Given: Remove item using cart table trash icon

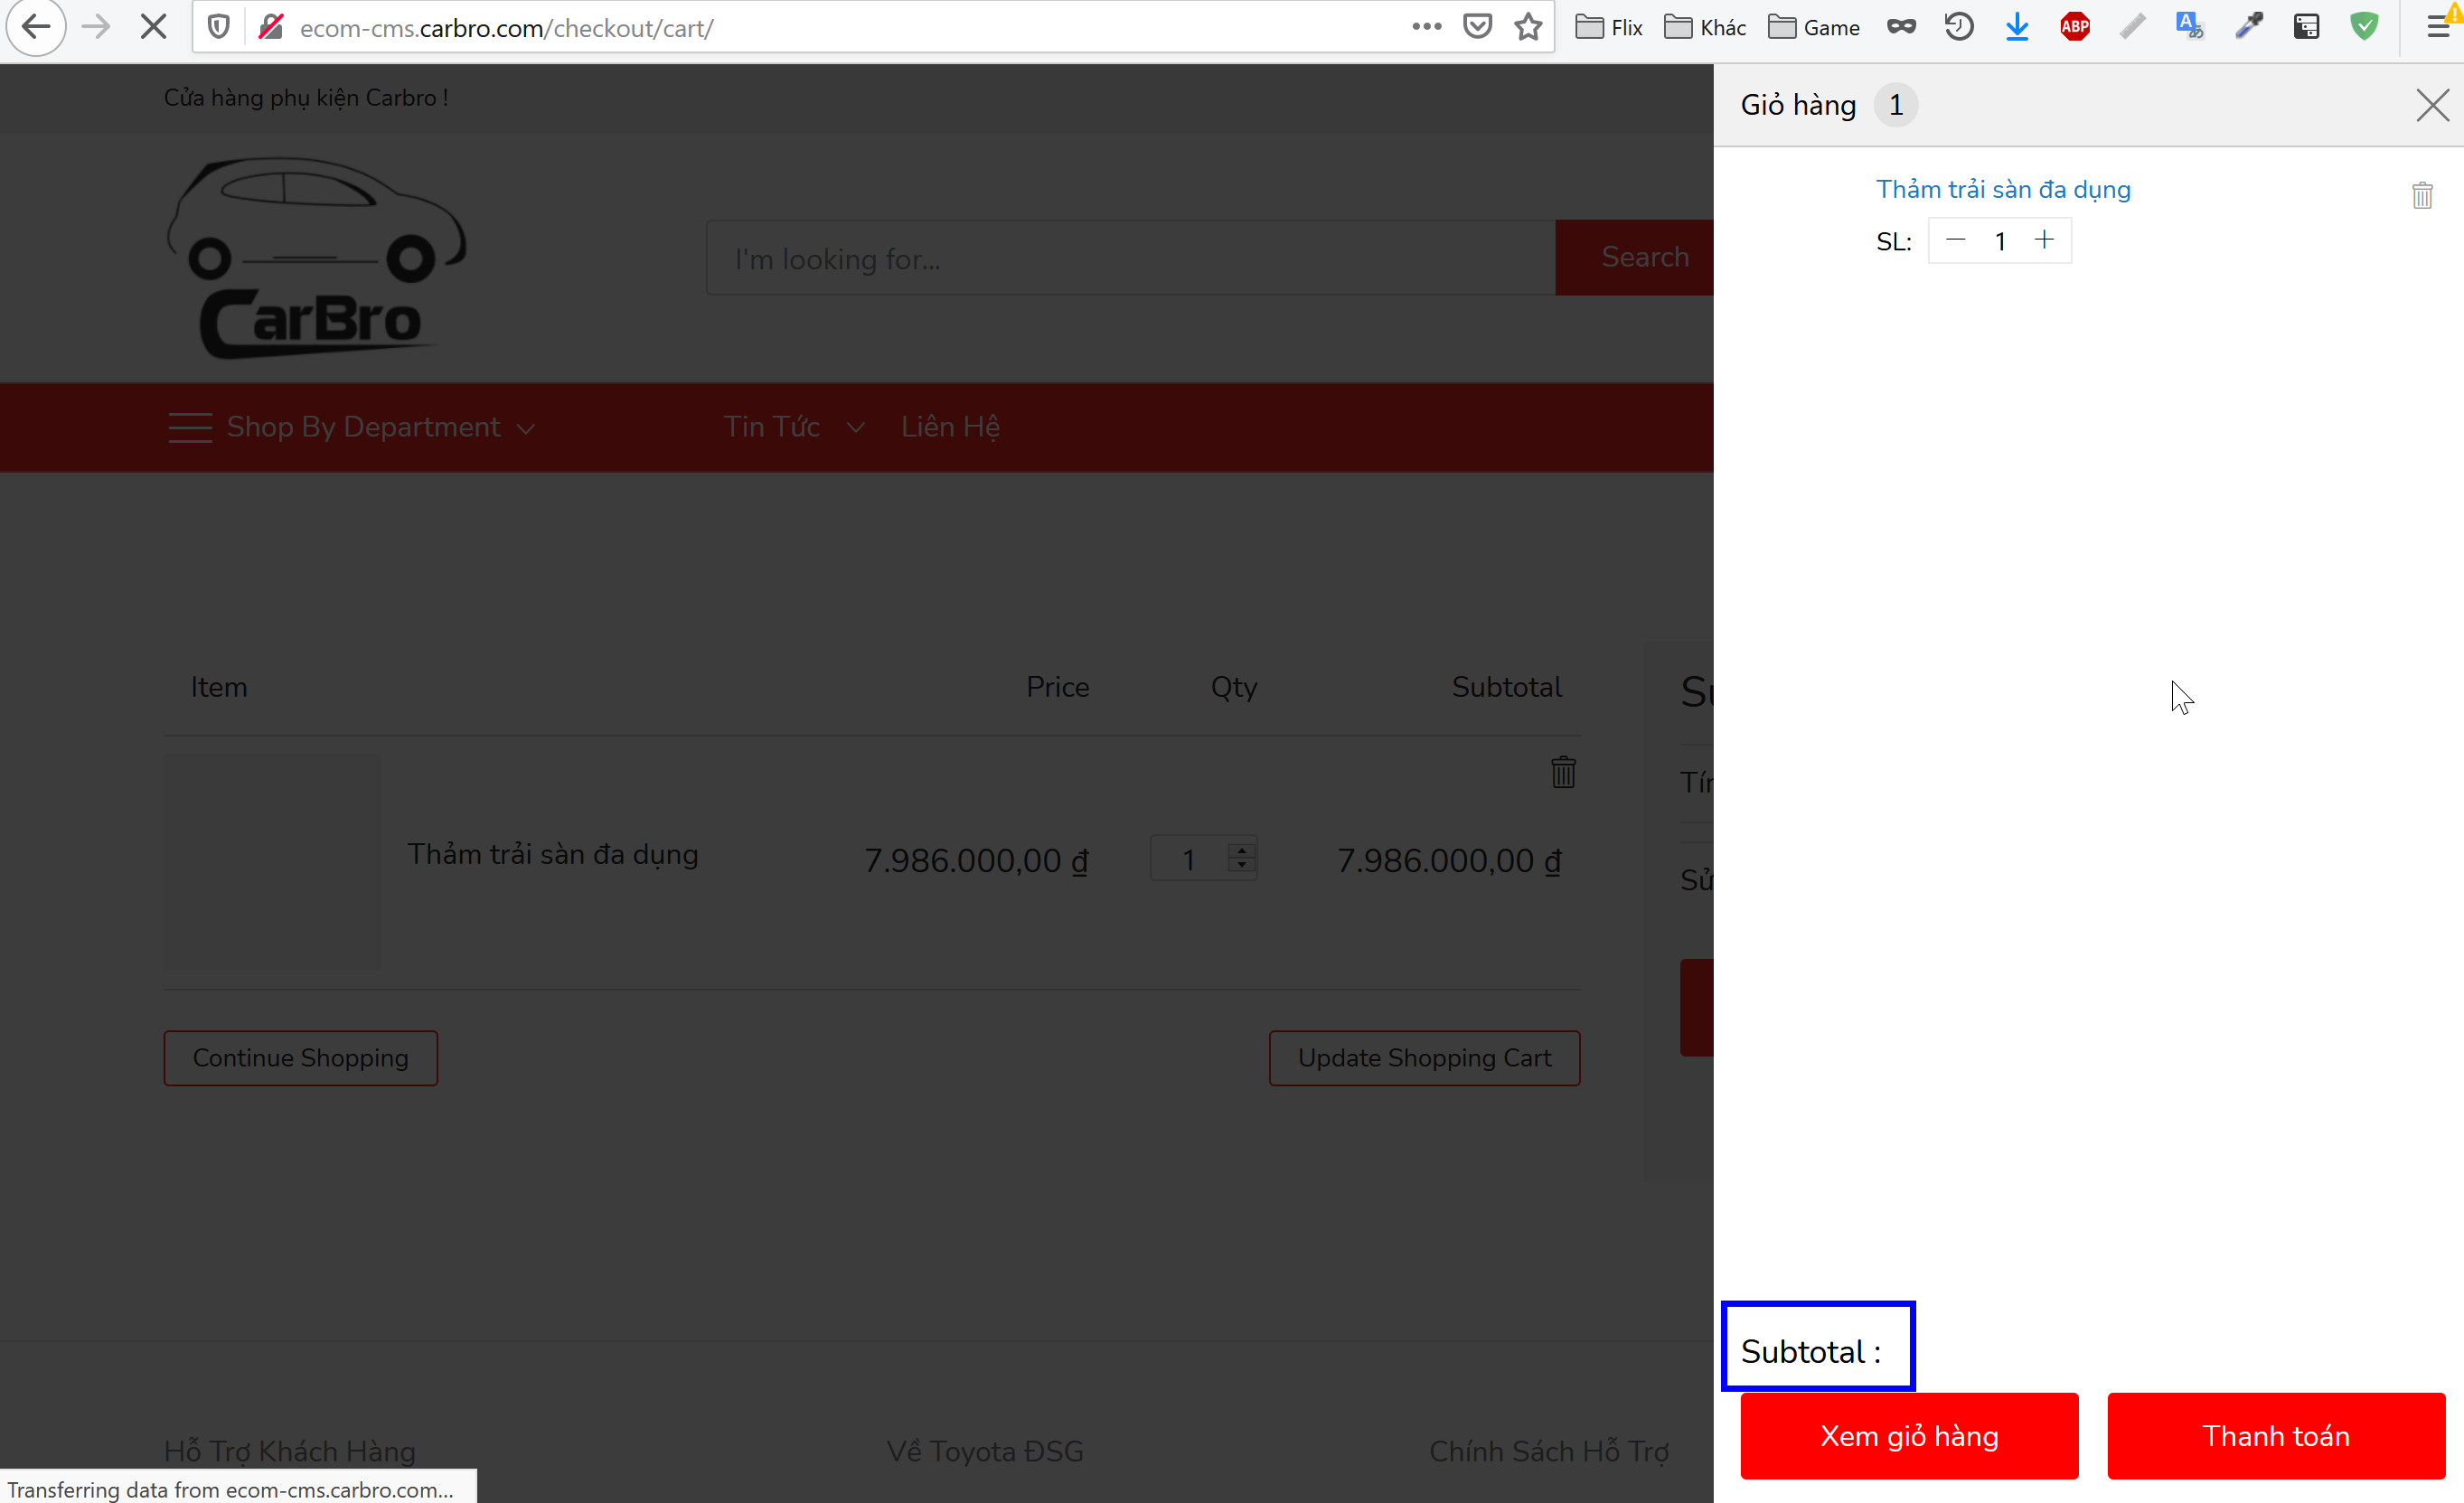Looking at the screenshot, I should tap(1563, 771).
